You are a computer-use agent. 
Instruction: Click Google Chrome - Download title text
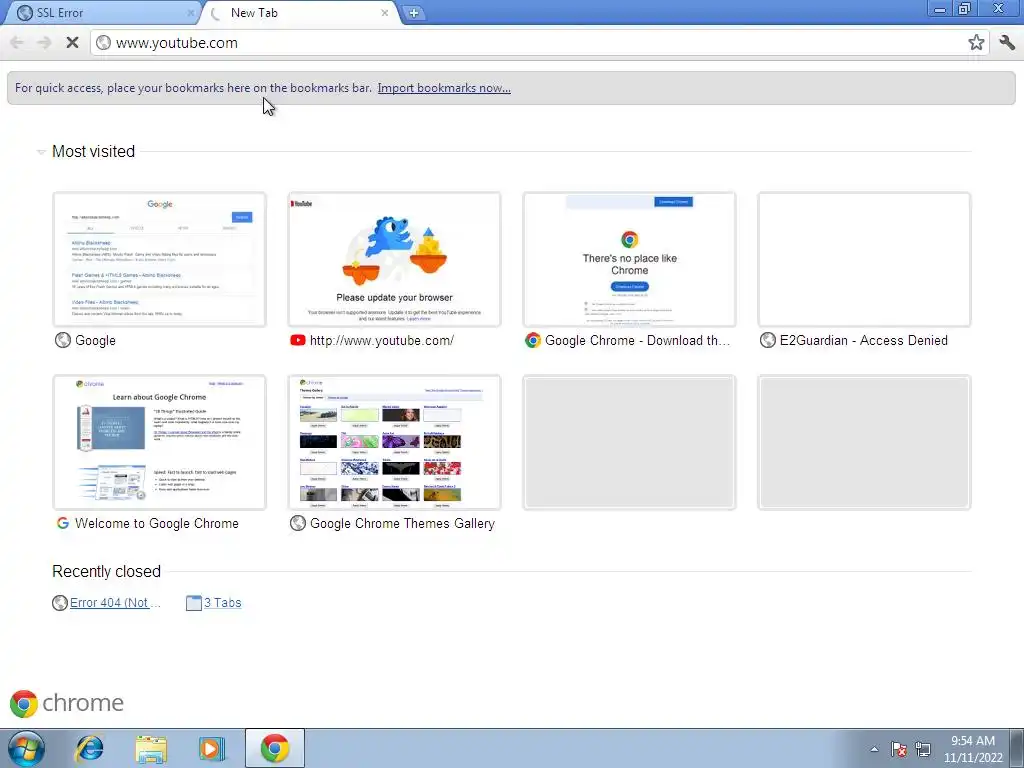[637, 340]
